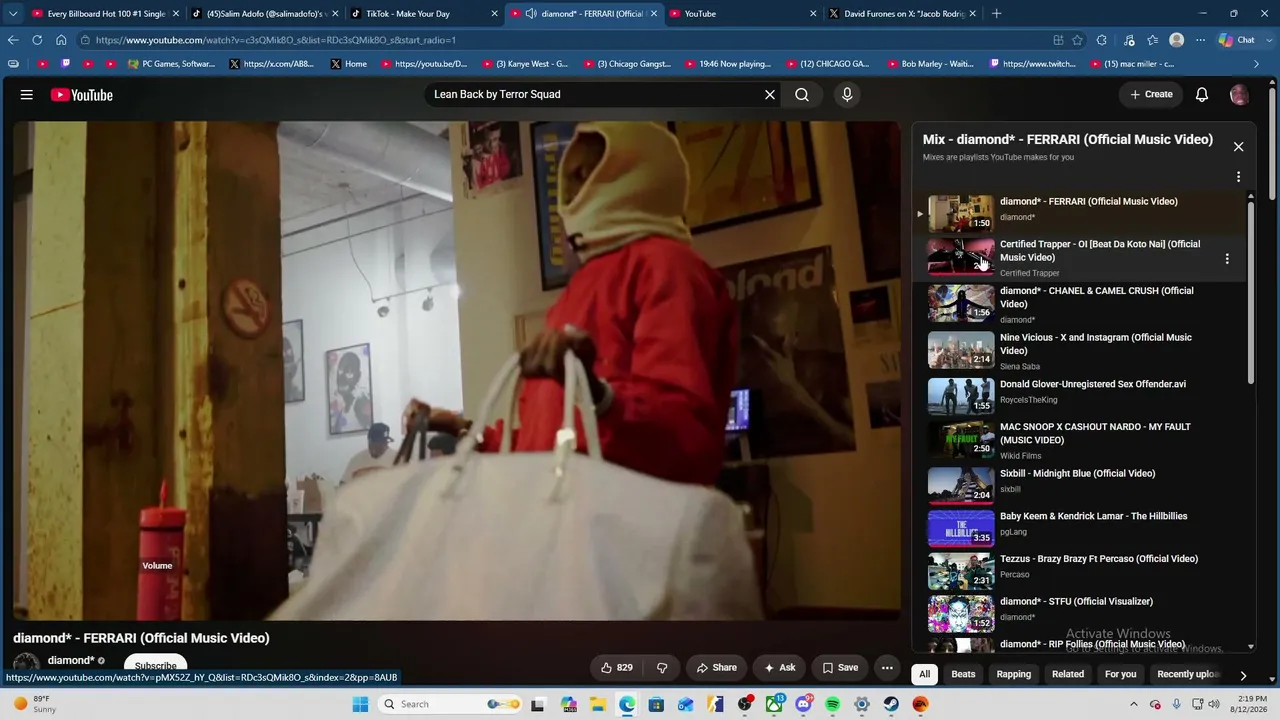Open tab search dropdown in title bar
The height and width of the screenshot is (720, 1280).
(13, 14)
